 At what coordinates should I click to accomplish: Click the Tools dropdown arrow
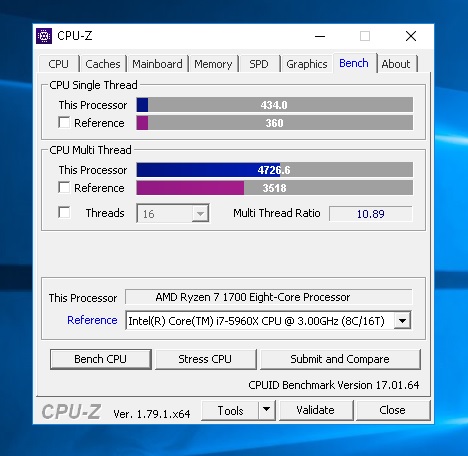[267, 410]
